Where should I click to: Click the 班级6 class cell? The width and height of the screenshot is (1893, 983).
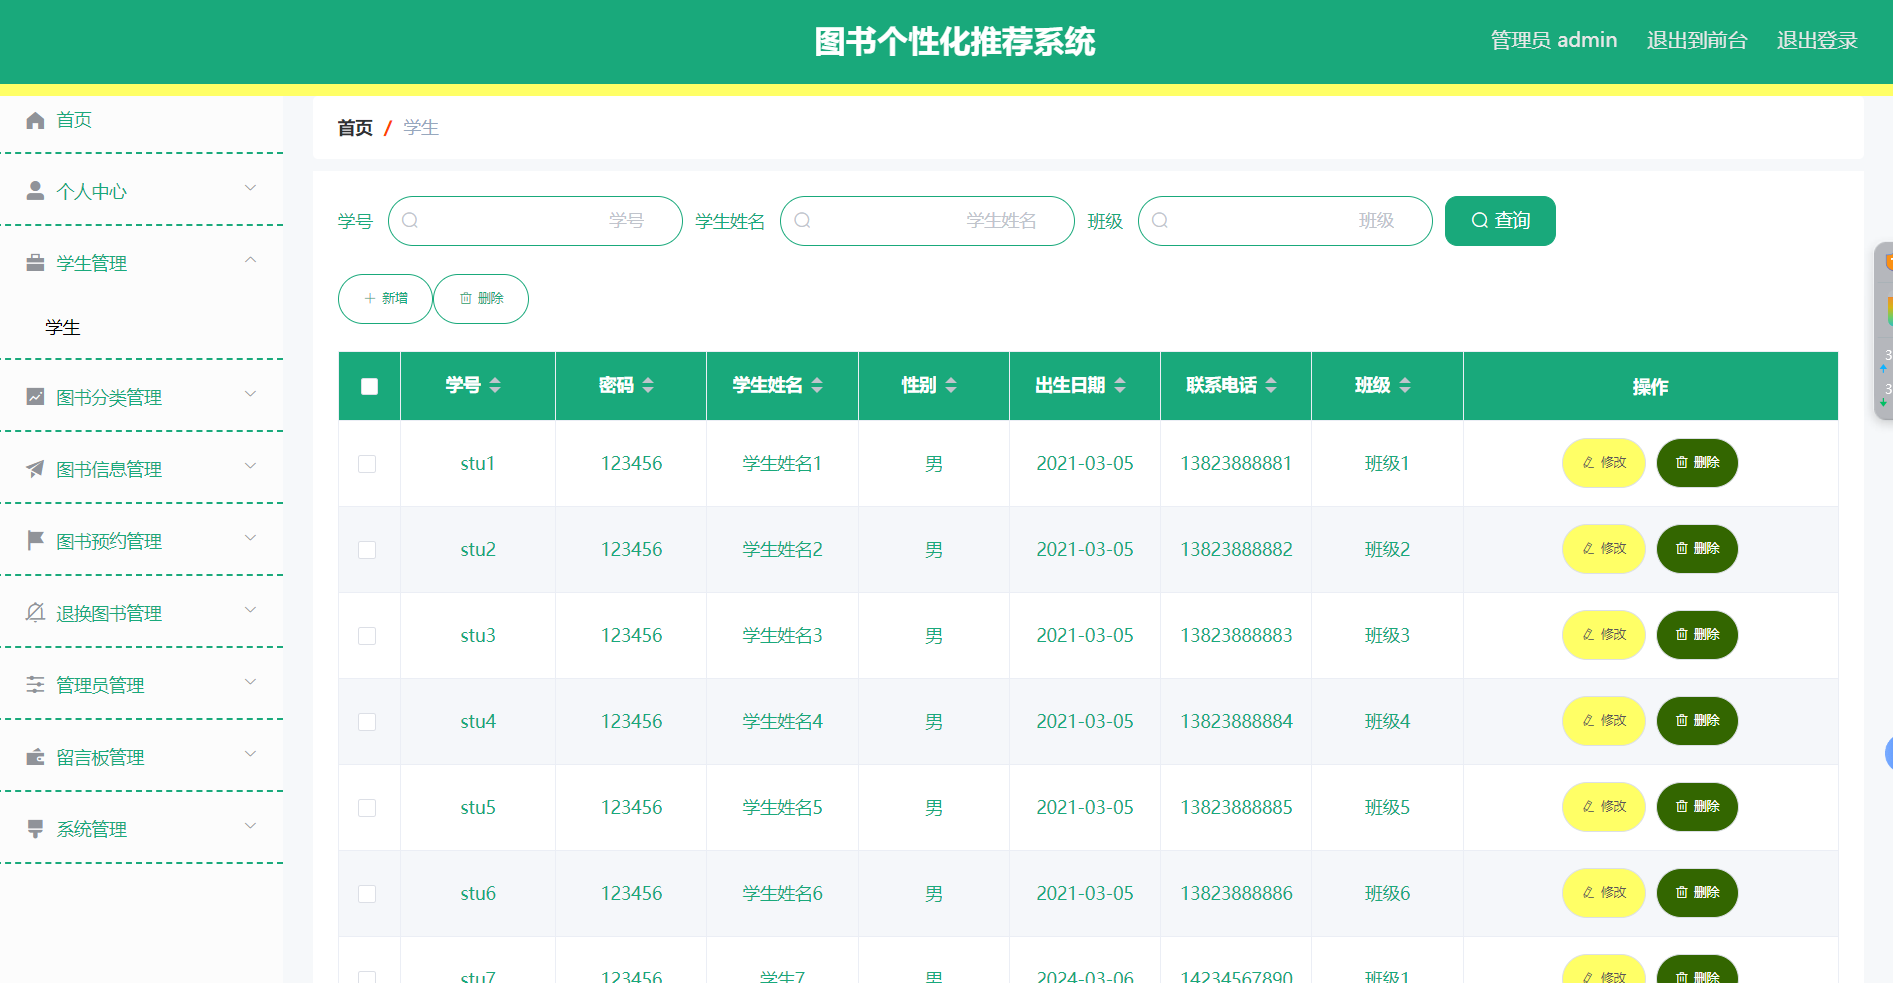point(1387,894)
